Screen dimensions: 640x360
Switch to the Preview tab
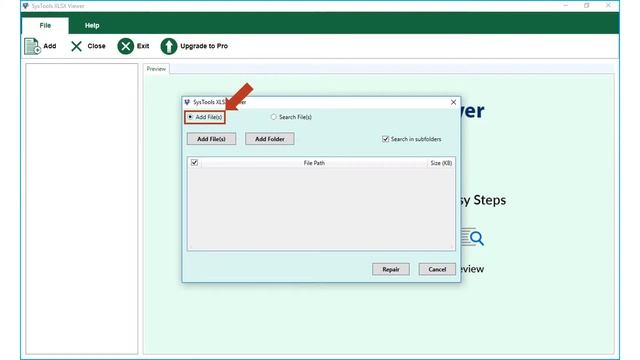tap(156, 69)
